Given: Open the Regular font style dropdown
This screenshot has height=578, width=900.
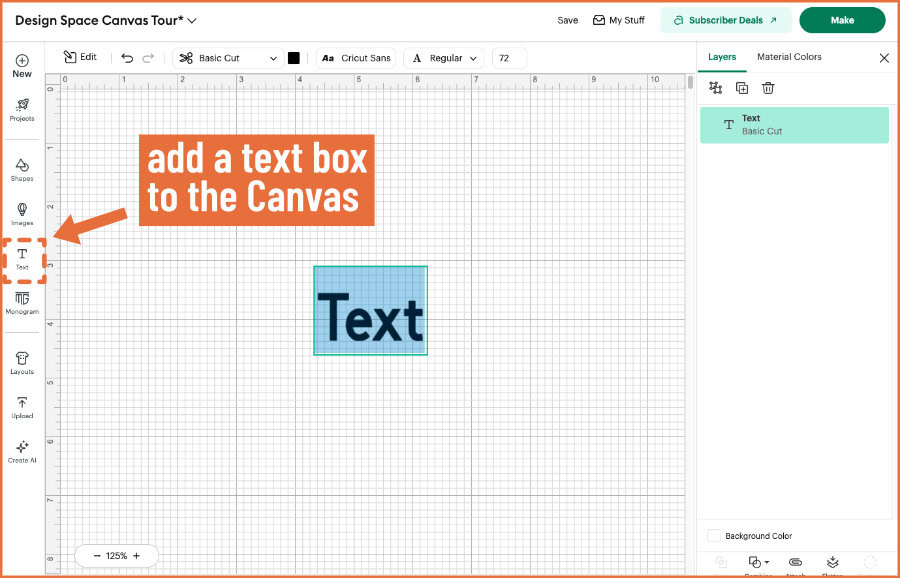Looking at the screenshot, I should (x=444, y=58).
